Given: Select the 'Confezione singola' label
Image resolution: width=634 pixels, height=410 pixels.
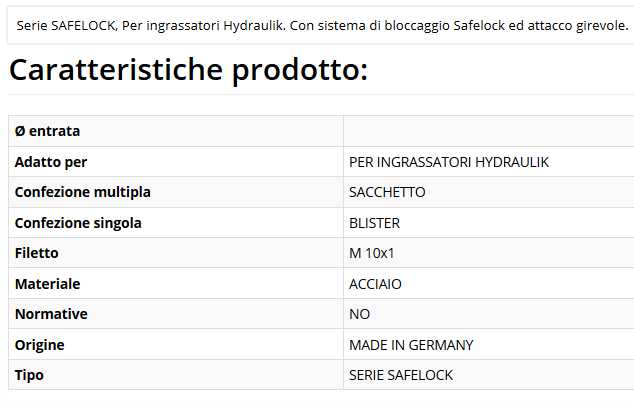Looking at the screenshot, I should [78, 223].
